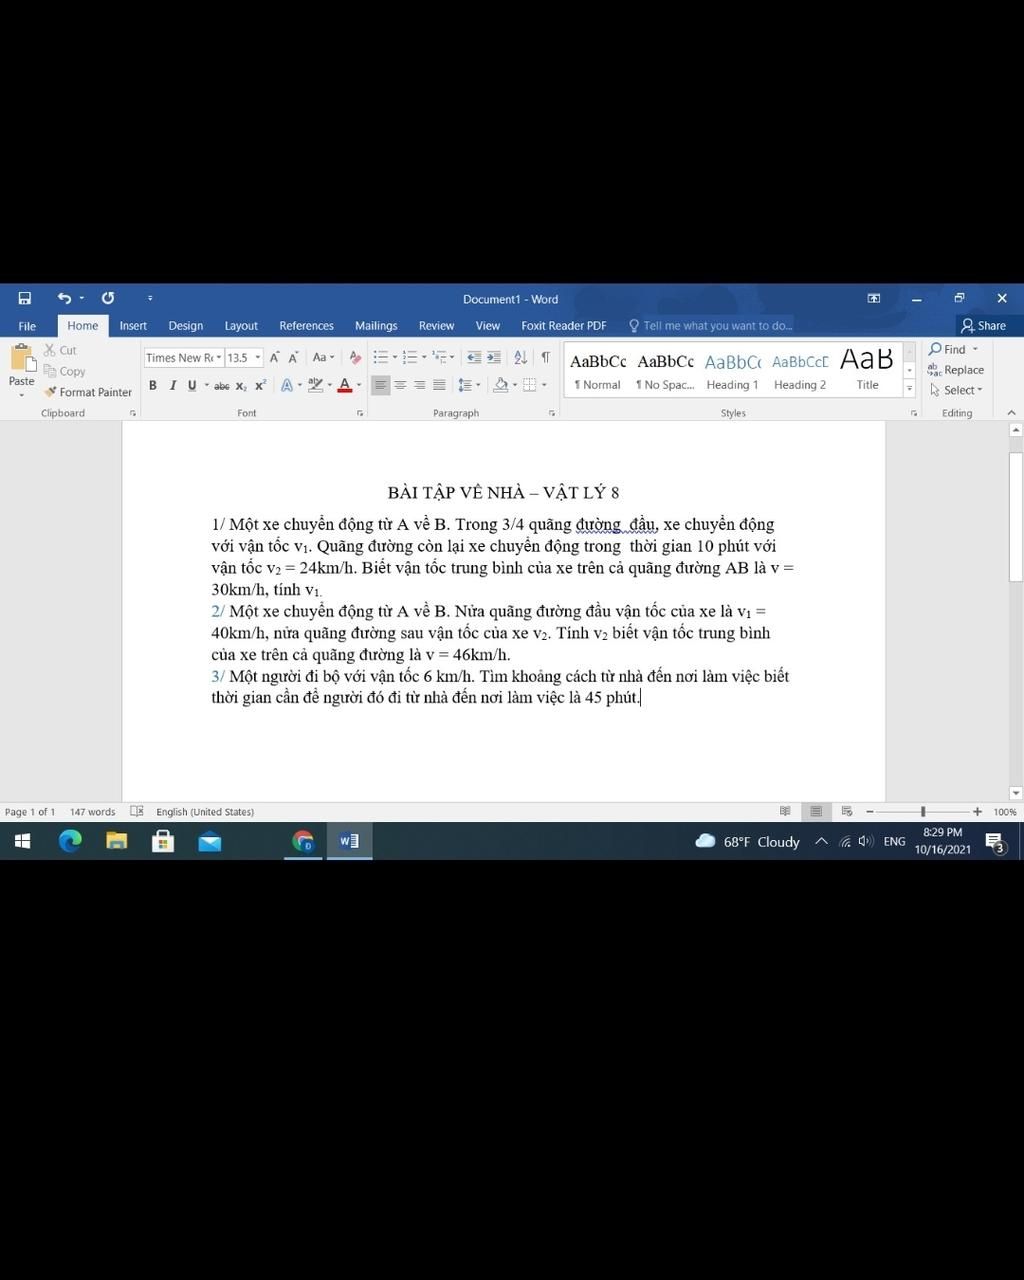Expand the Styles gallery More arrow
This screenshot has height=1280, width=1024.
pos(909,388)
